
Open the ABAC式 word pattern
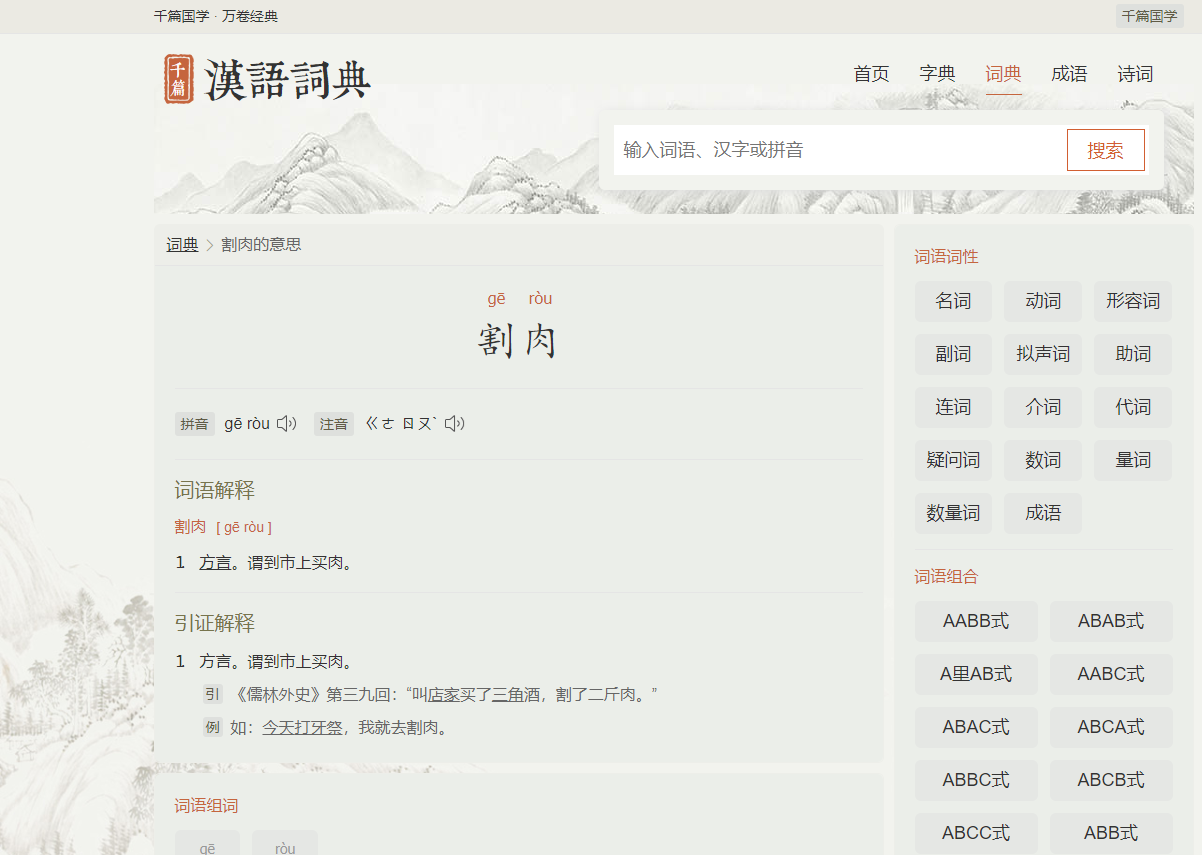click(x=976, y=727)
